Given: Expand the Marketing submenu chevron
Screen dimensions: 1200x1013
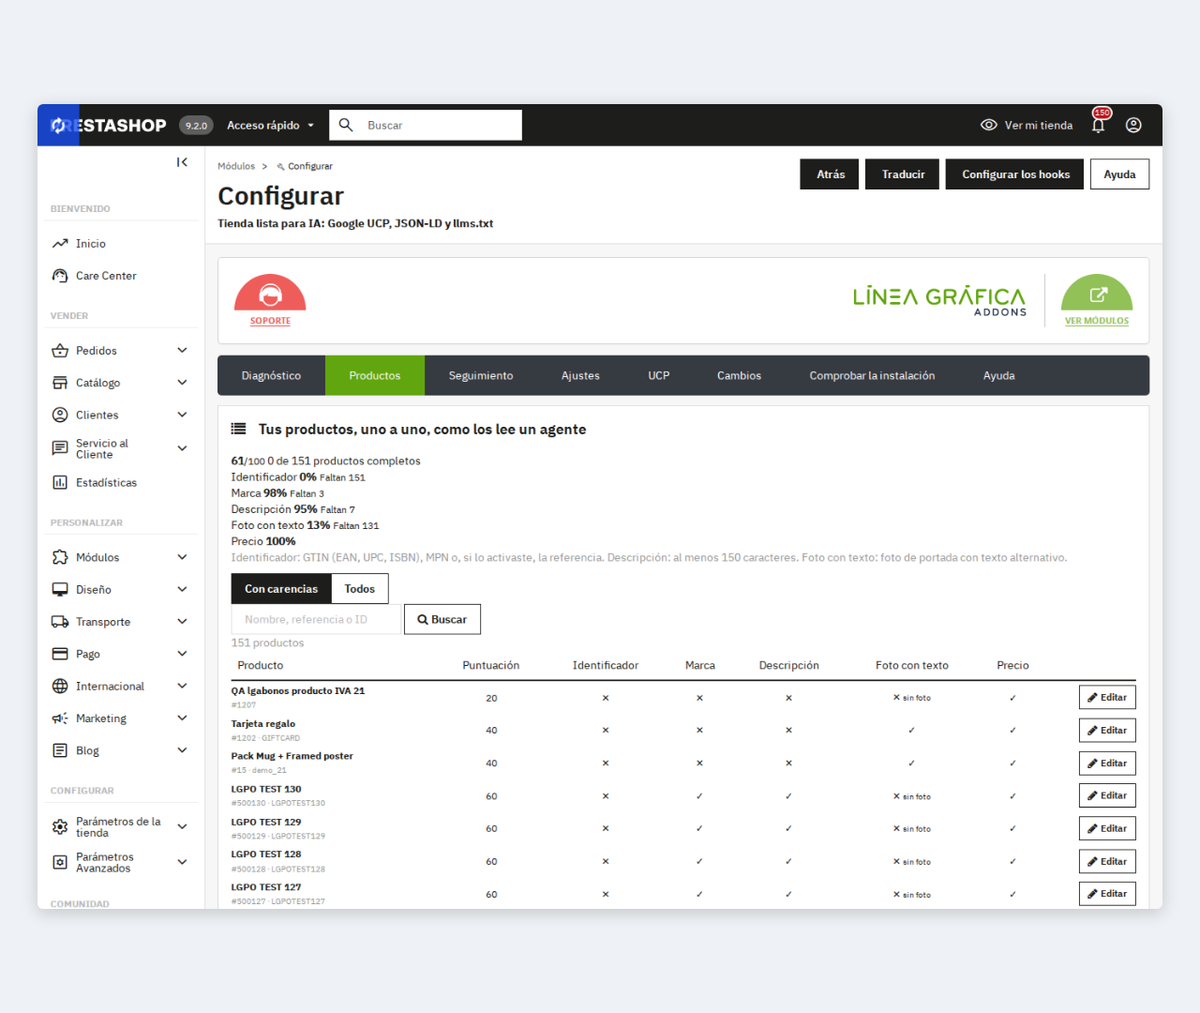Looking at the screenshot, I should 182,718.
